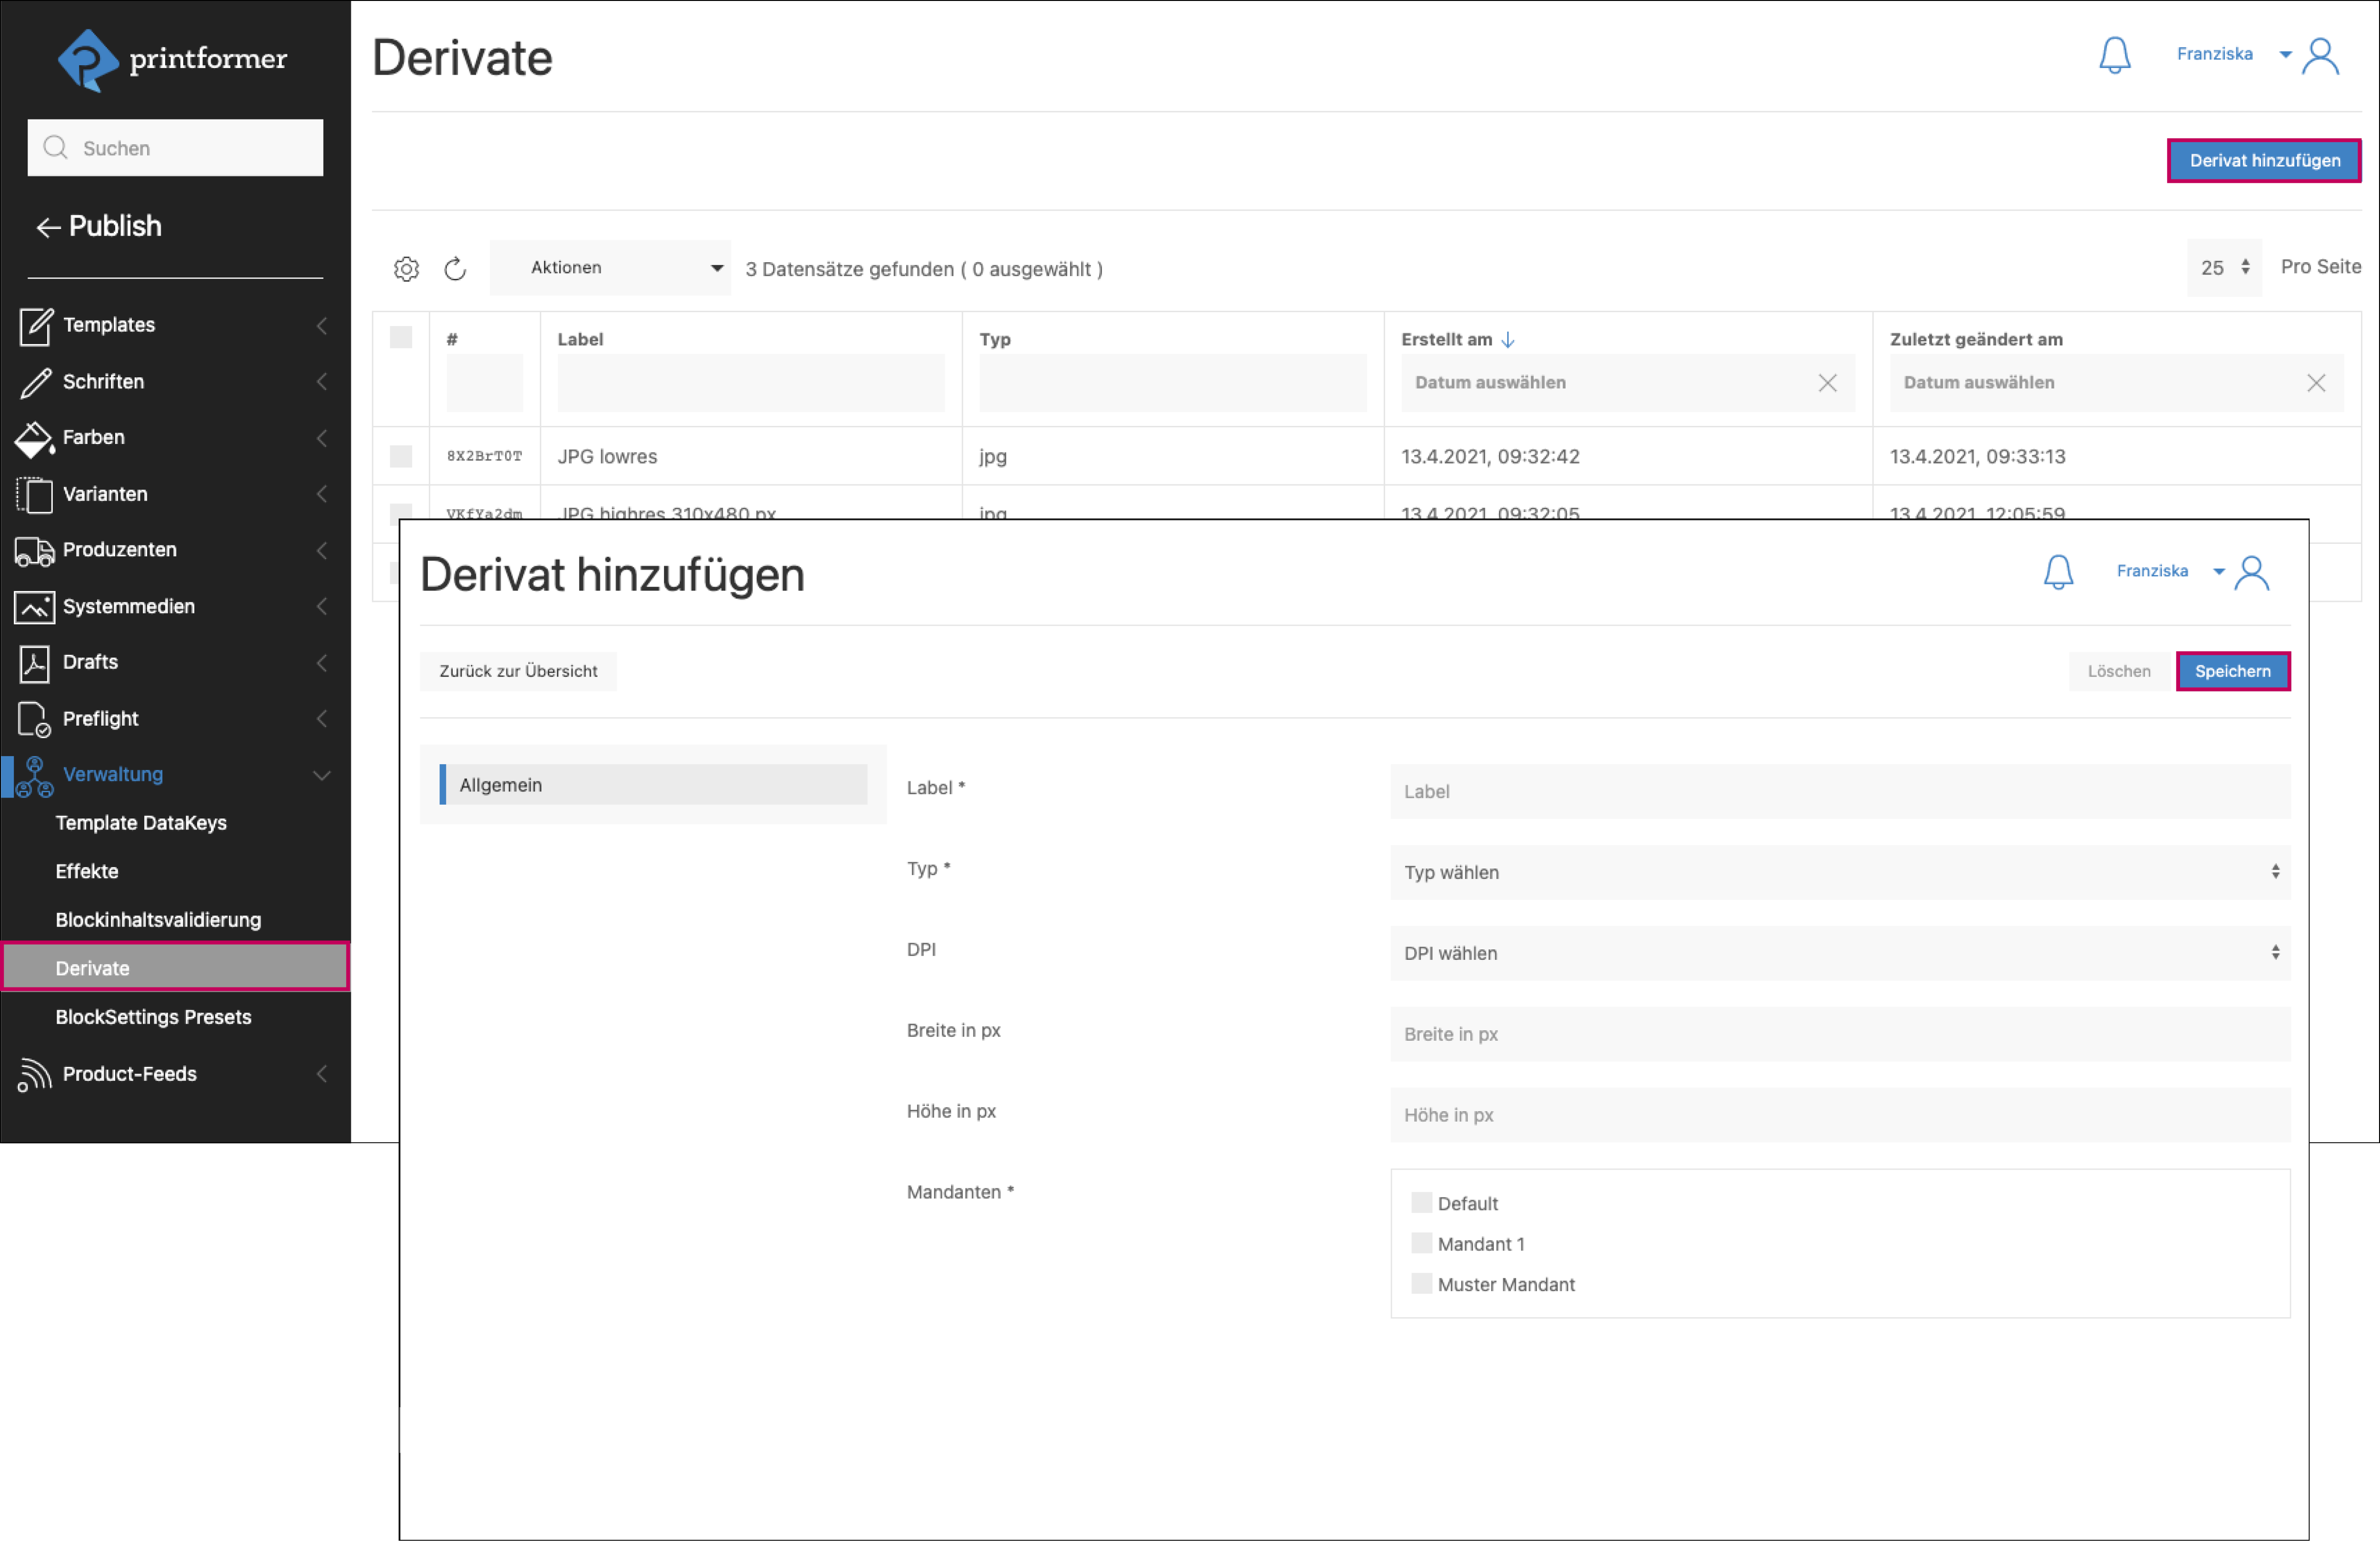Open notifications bell in Derivate header

(2114, 55)
